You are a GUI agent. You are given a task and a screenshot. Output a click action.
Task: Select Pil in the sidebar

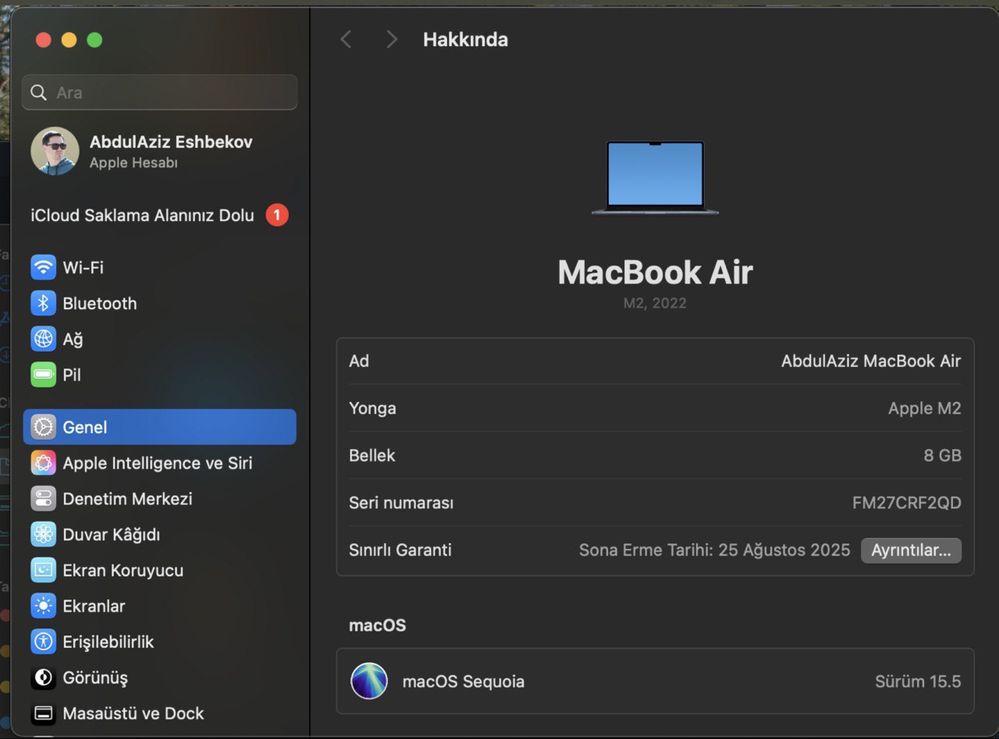(159, 375)
